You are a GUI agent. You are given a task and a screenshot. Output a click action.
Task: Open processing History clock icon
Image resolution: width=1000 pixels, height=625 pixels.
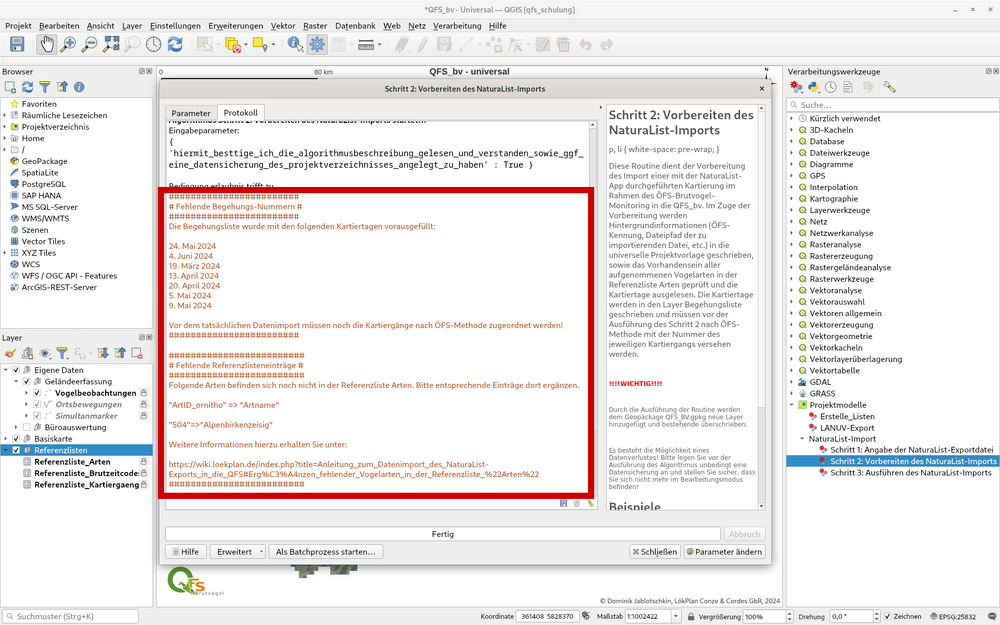[830, 87]
